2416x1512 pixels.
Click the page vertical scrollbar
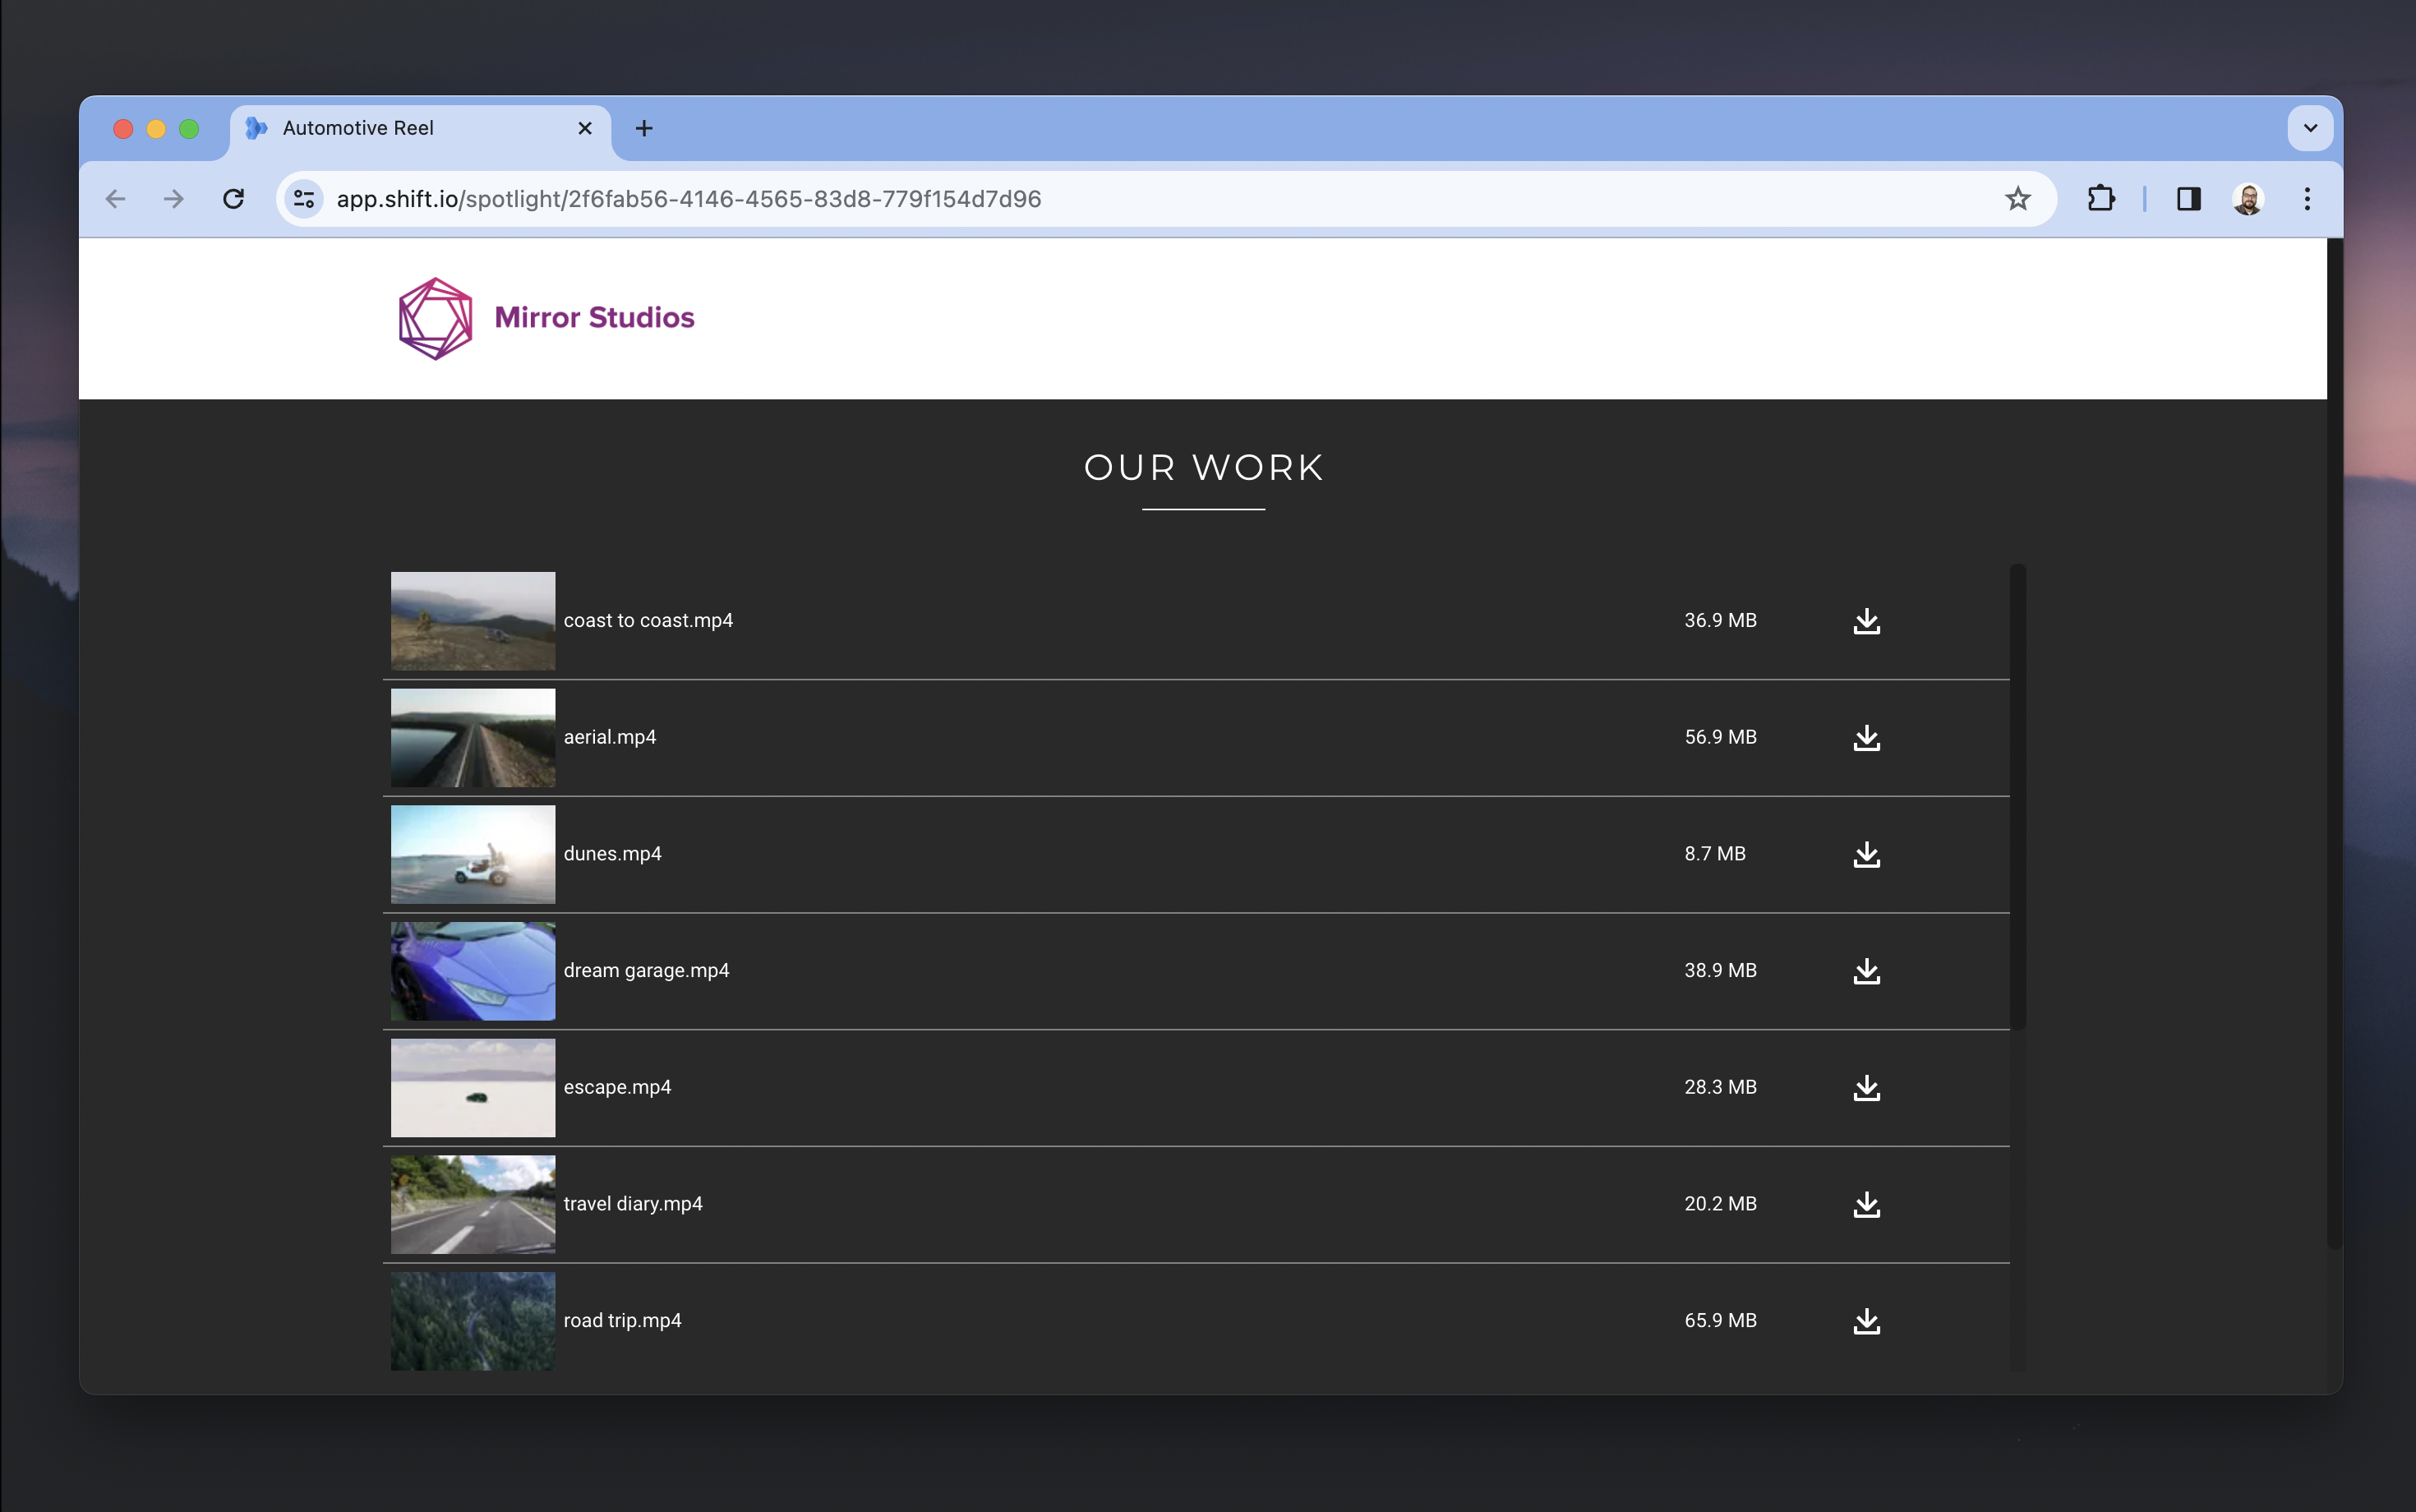[2334, 743]
